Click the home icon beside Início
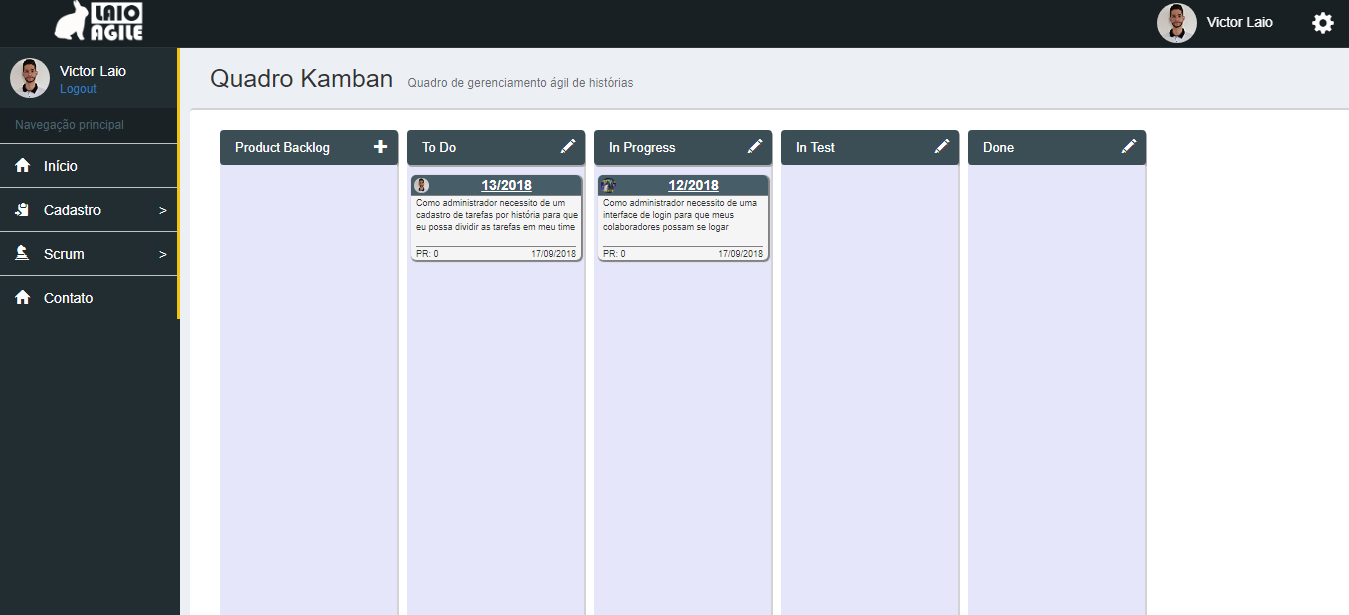The image size is (1349, 615). pos(24,165)
